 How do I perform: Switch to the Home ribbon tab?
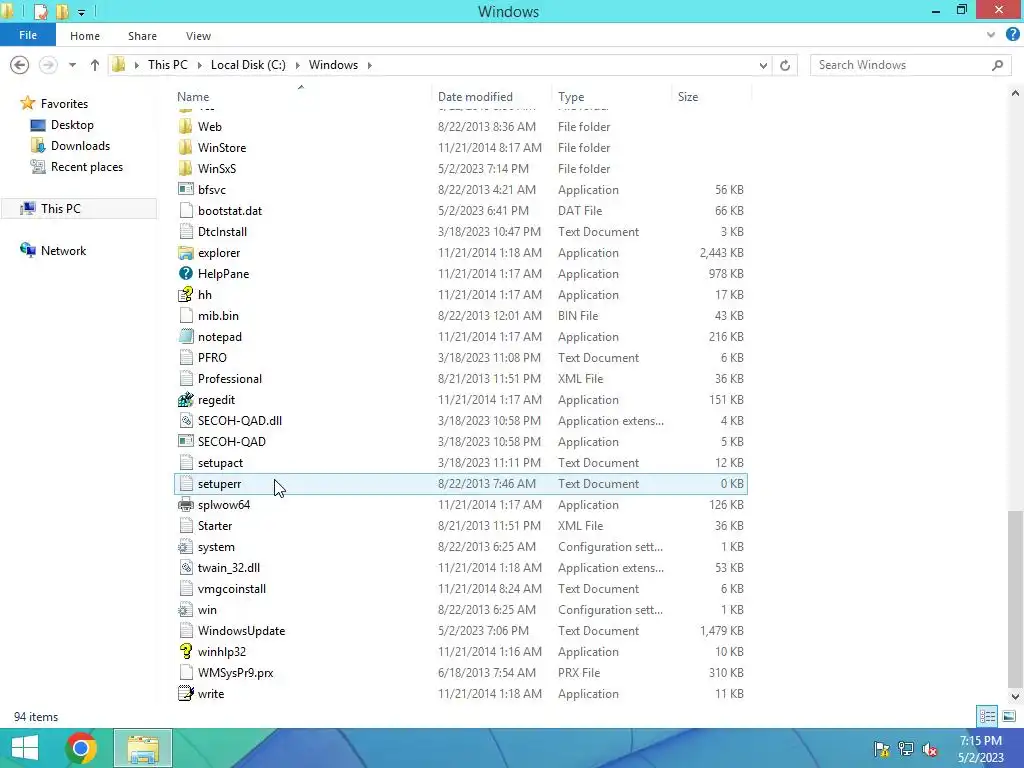85,36
